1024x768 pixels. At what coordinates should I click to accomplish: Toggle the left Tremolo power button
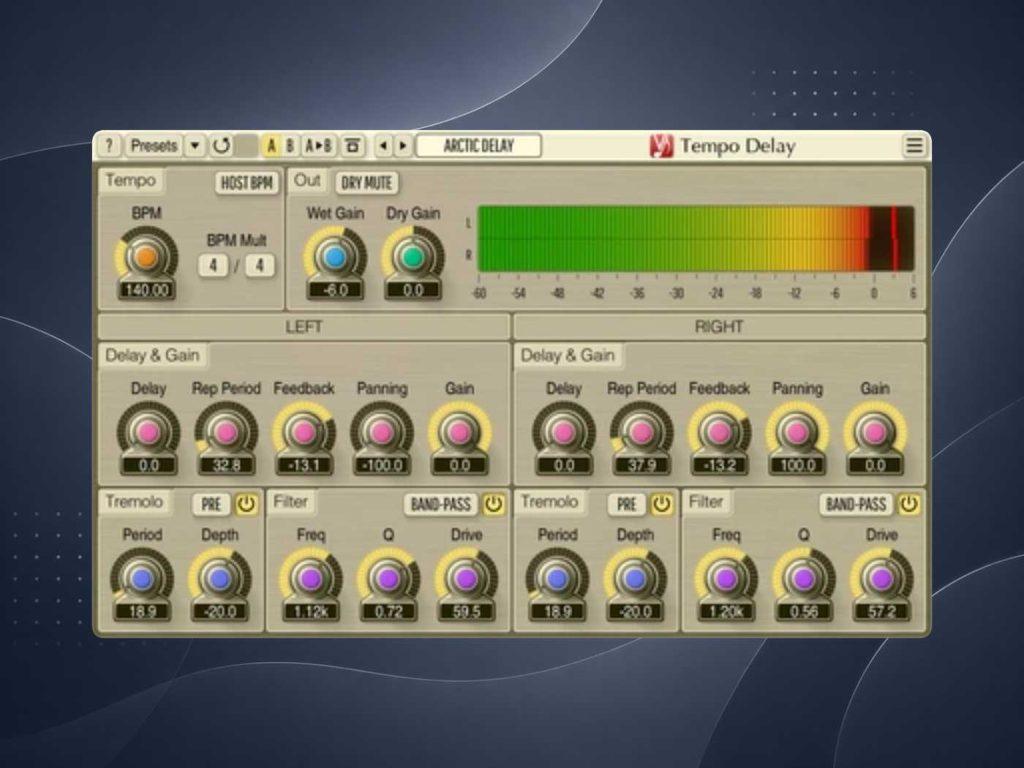(246, 504)
